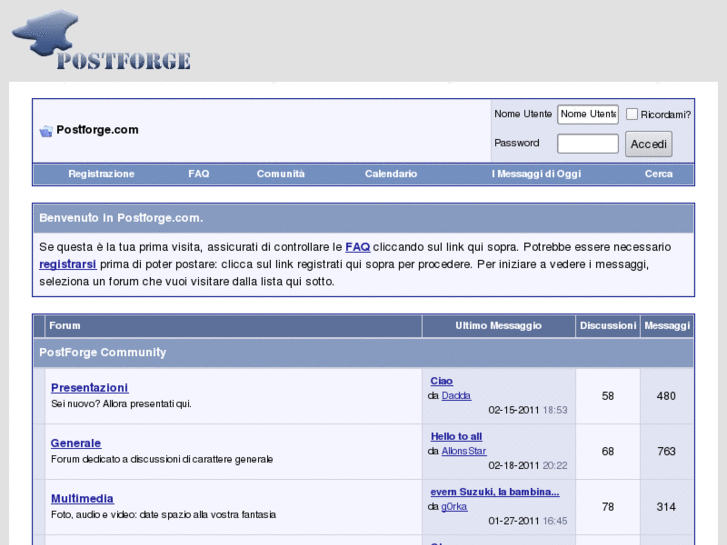Image resolution: width=727 pixels, height=545 pixels.
Task: Click the Discussioni column header
Action: click(608, 326)
